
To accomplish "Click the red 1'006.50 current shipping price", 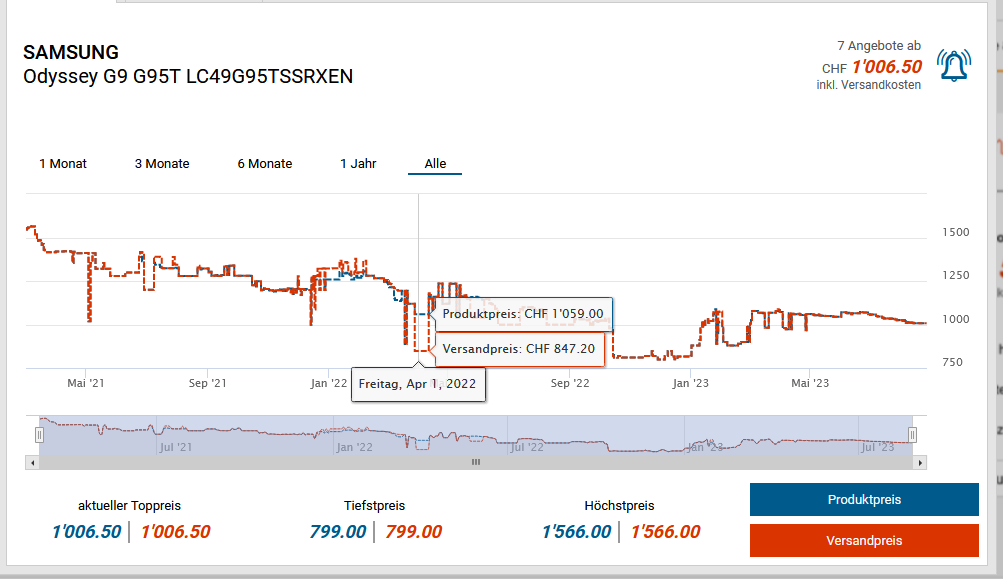I will point(175,532).
